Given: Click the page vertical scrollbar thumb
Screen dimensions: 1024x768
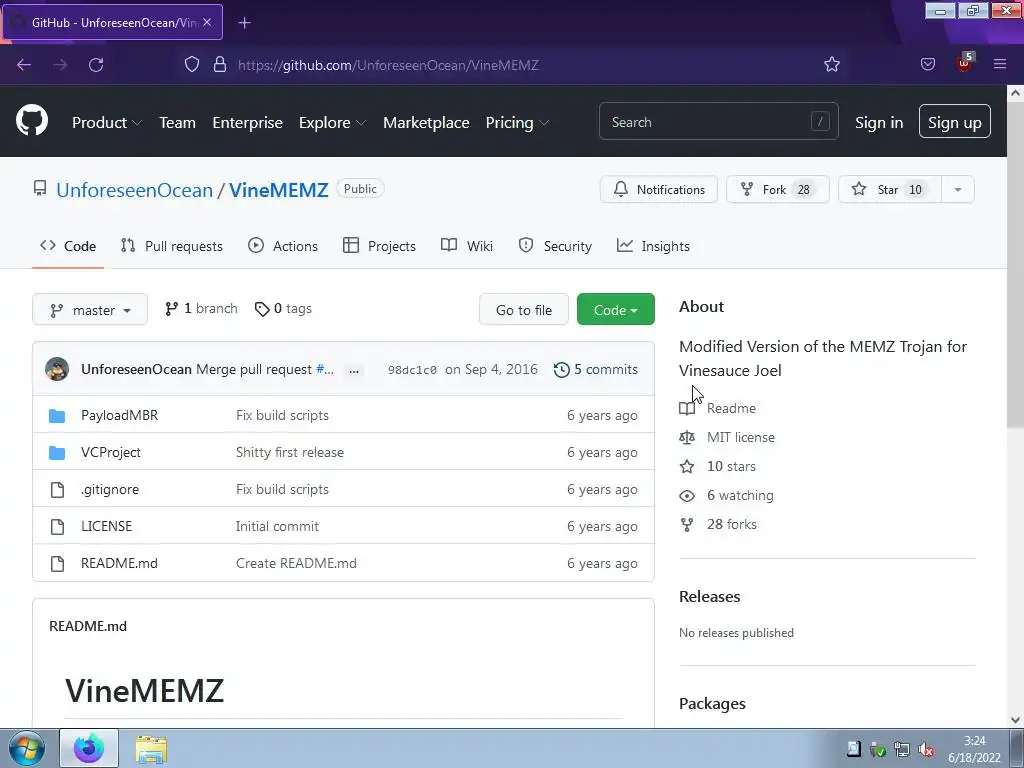Looking at the screenshot, I should pos(1015,264).
